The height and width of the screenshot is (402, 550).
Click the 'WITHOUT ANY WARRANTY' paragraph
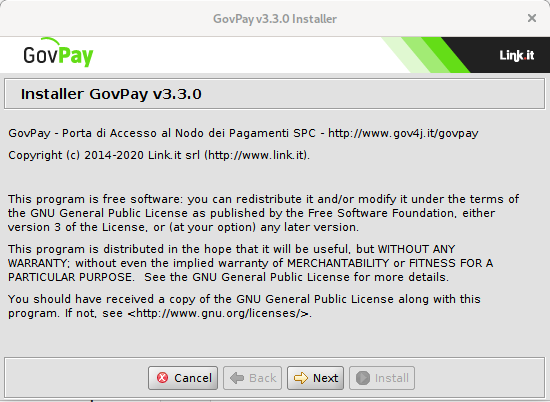[x=250, y=263]
